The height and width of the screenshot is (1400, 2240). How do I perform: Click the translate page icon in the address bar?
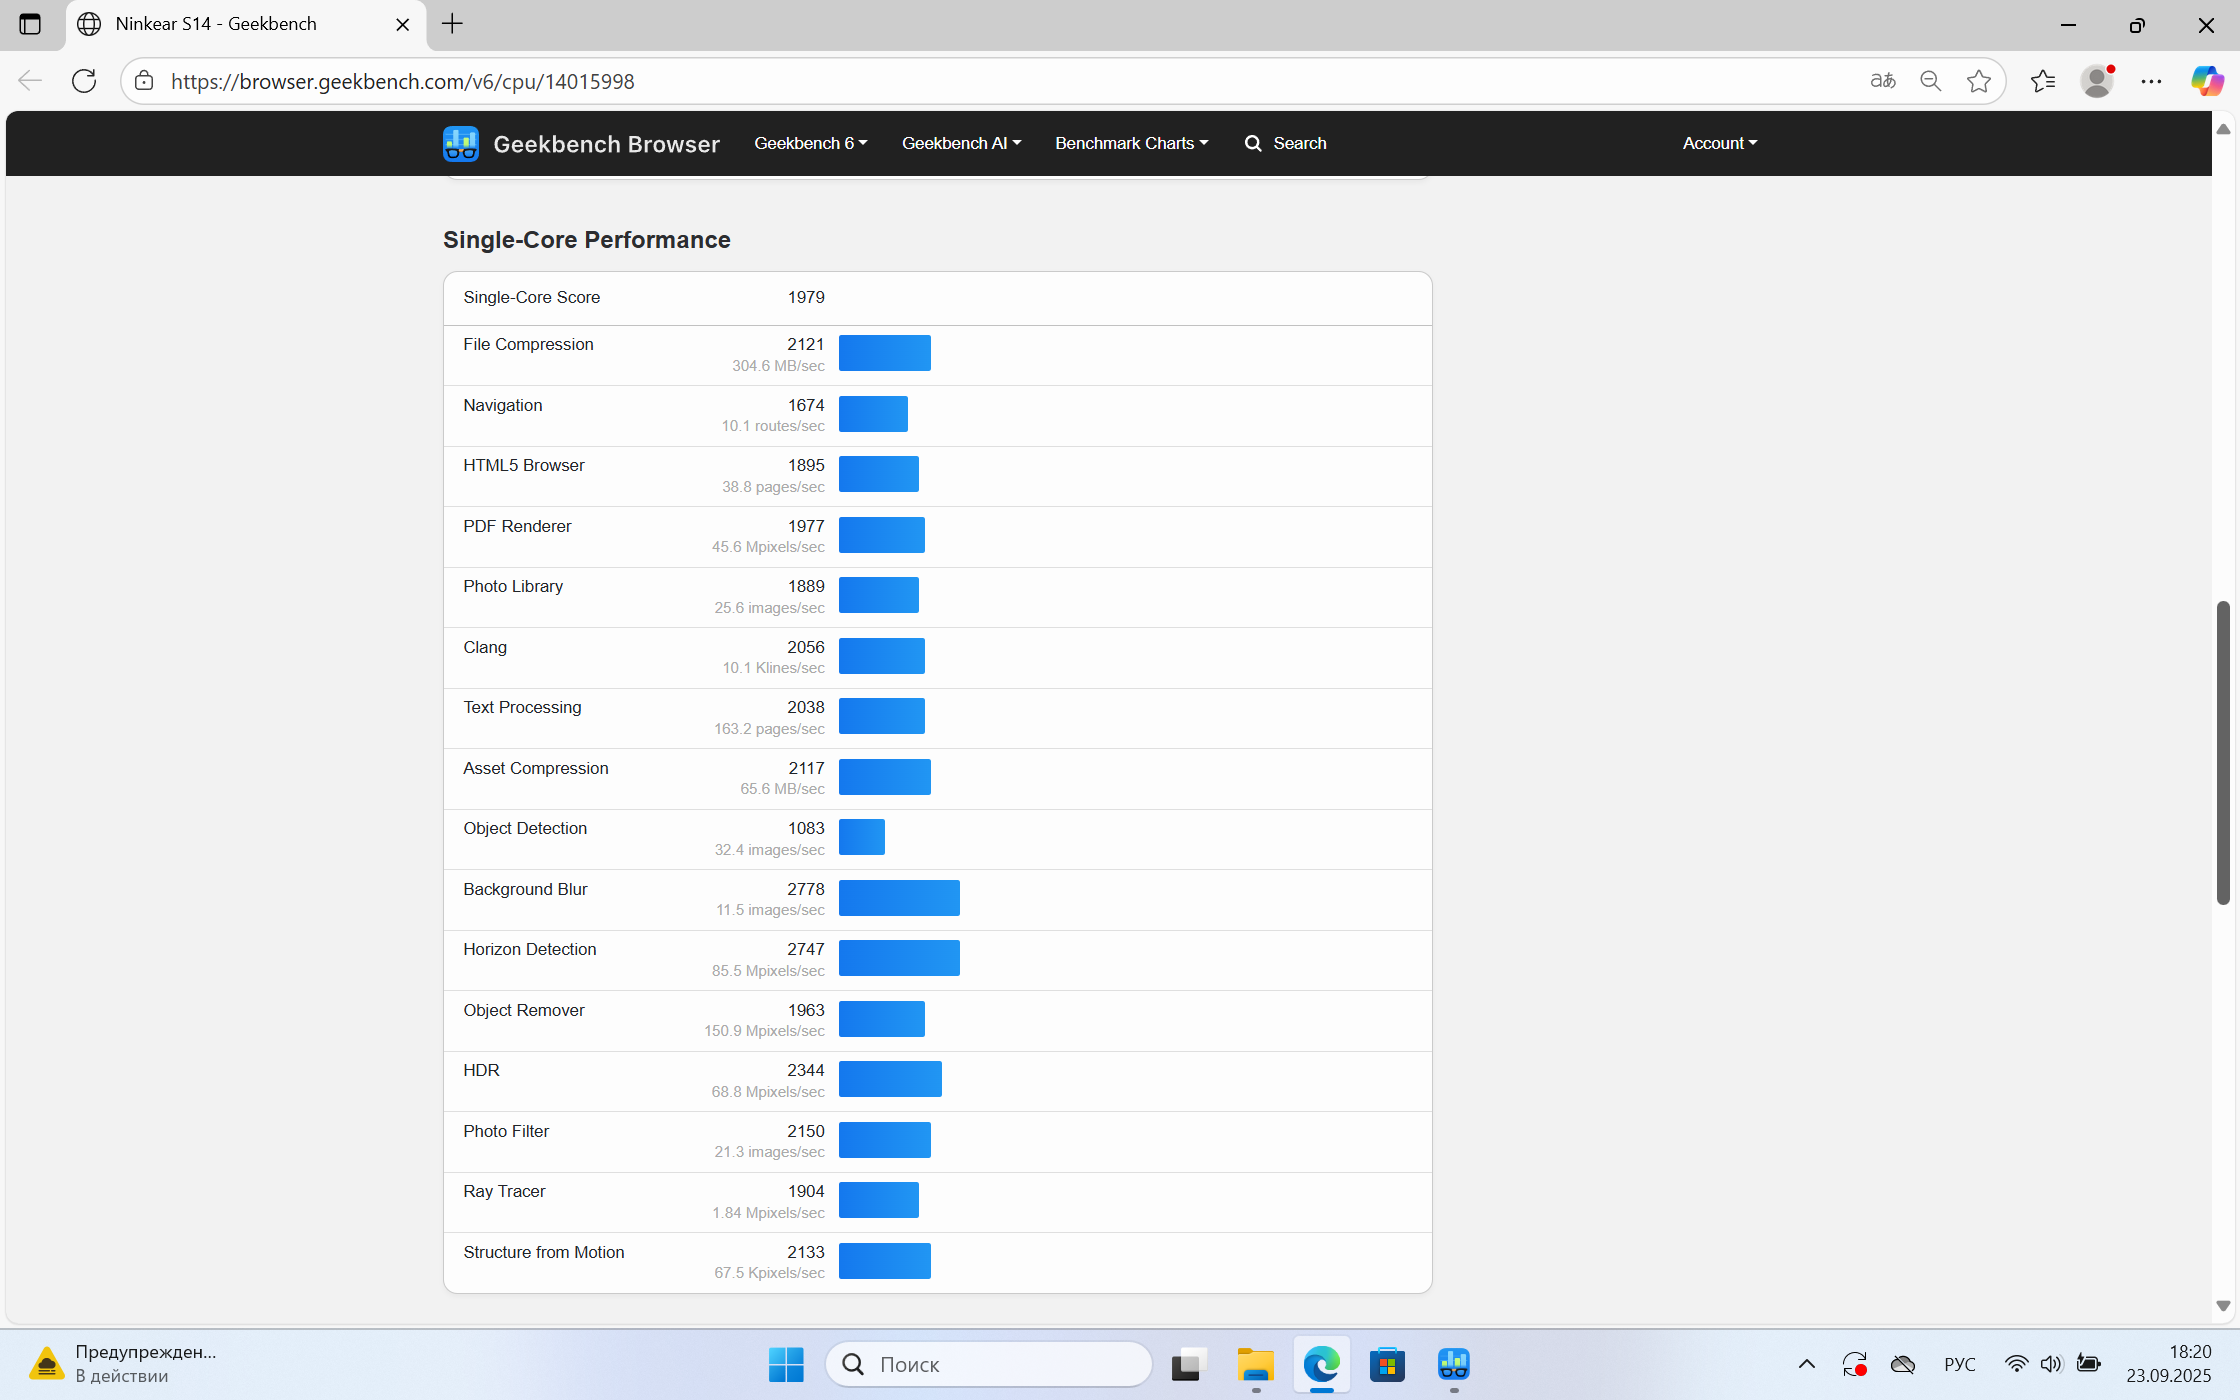(x=1882, y=81)
